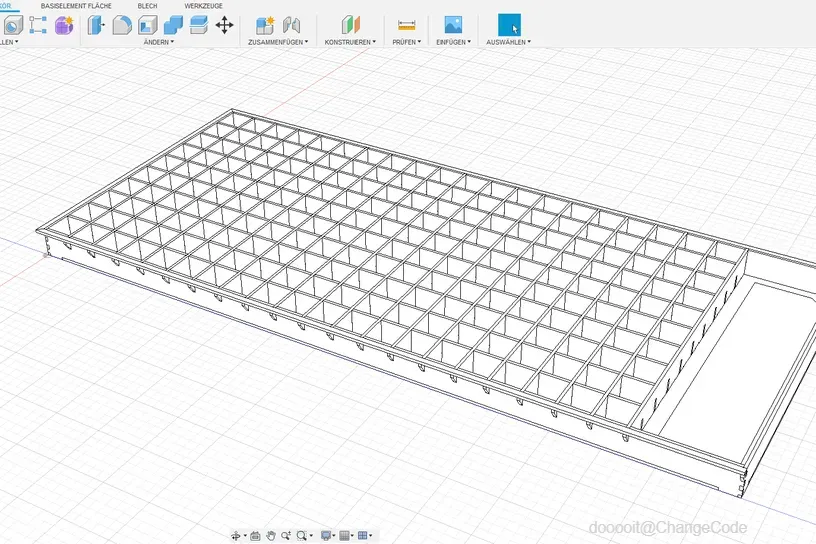Click the Viewports layout icon
The image size is (816, 544).
[362, 536]
